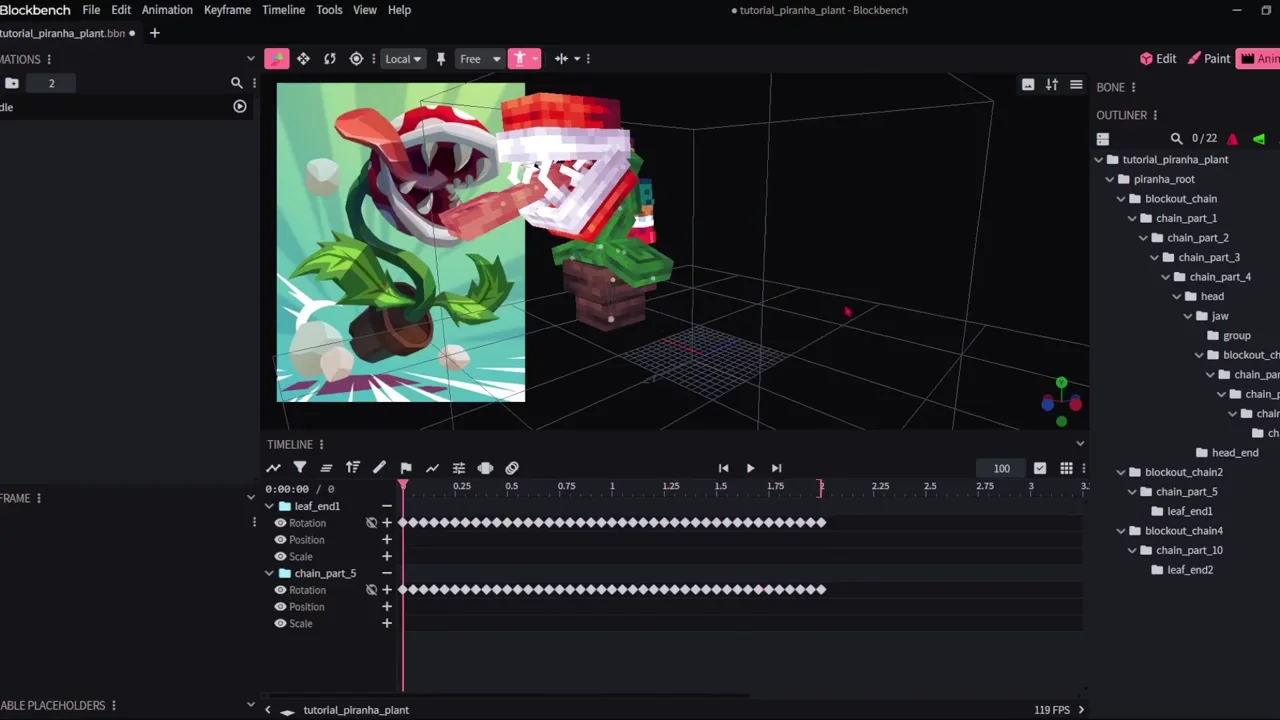Collapse leaf_end1 timeline group
1280x720 pixels.
[269, 506]
